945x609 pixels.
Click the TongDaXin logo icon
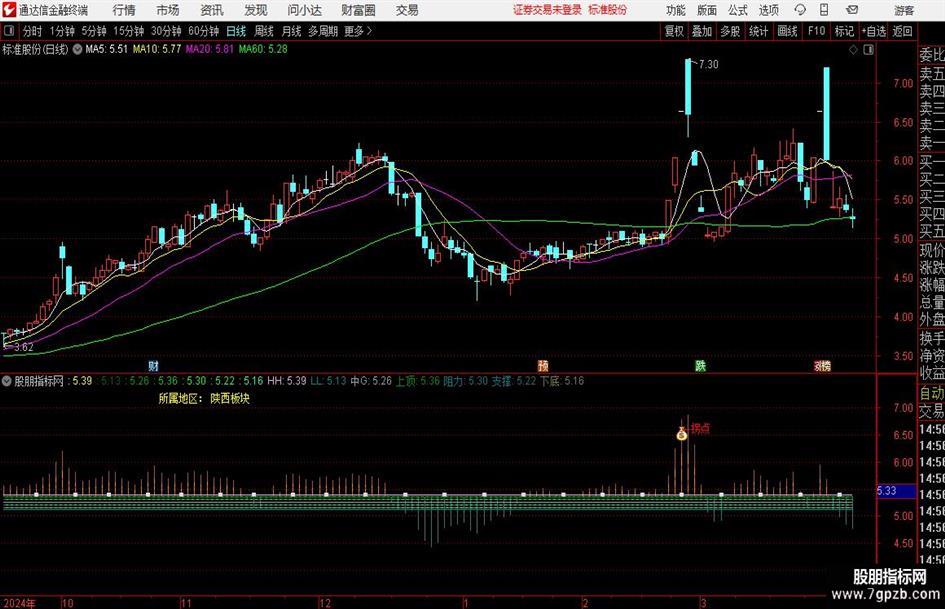pos(8,10)
